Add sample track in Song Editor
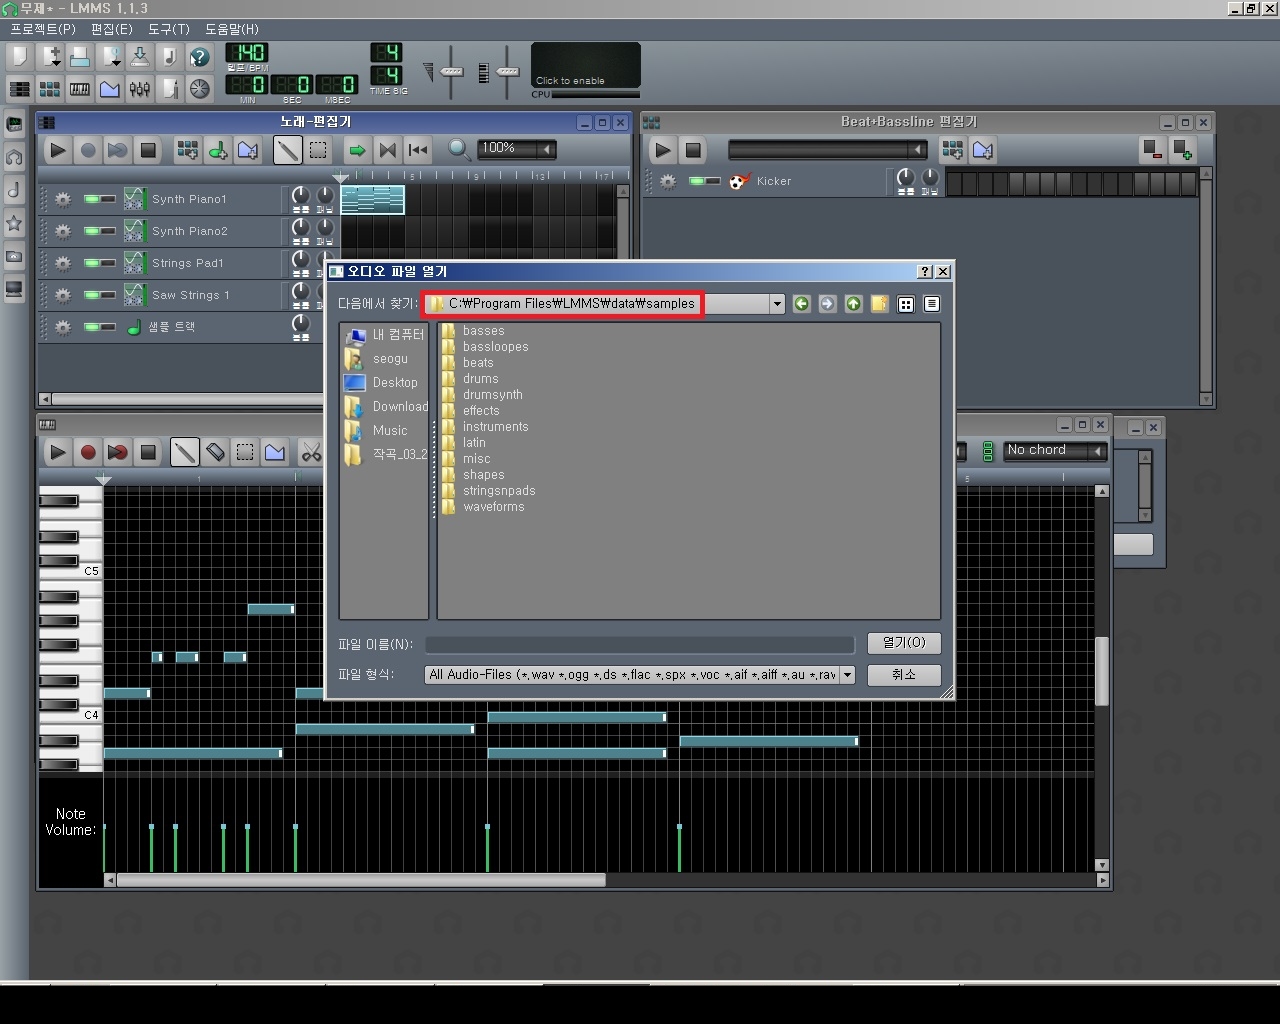This screenshot has height=1024, width=1280. pyautogui.click(x=217, y=150)
